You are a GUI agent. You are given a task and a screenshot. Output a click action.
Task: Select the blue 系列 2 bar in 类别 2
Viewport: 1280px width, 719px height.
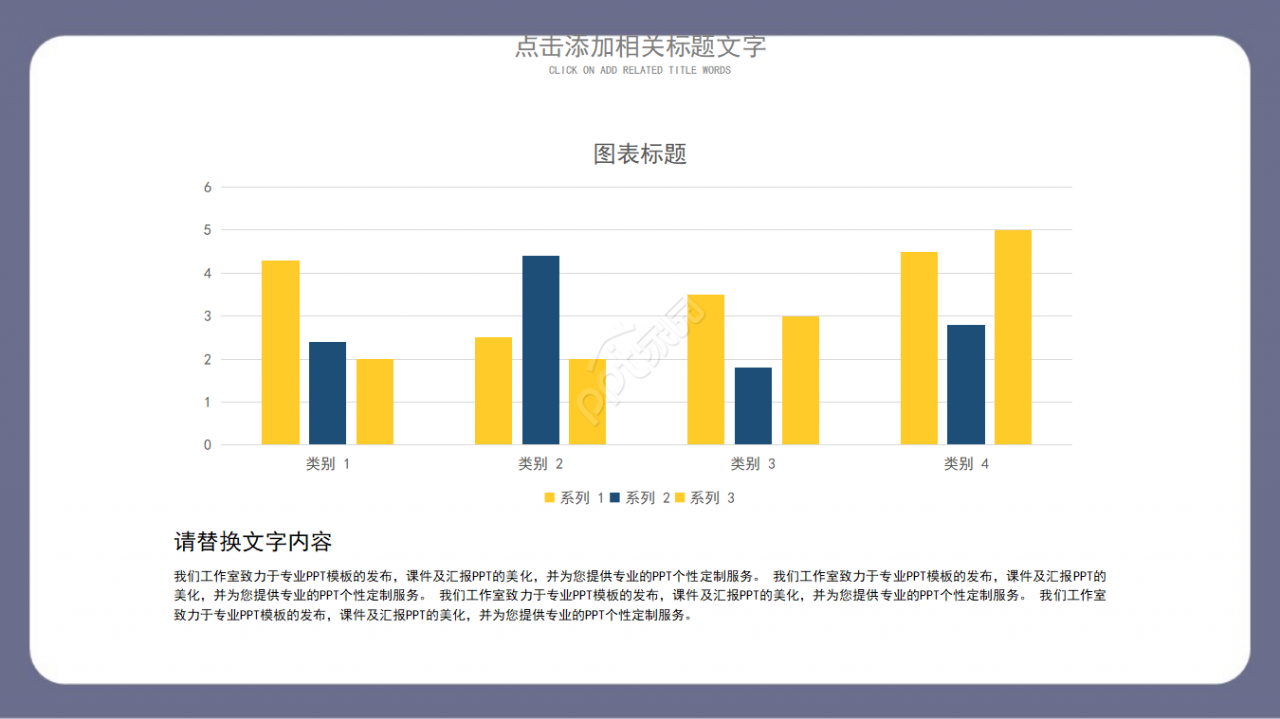point(541,350)
